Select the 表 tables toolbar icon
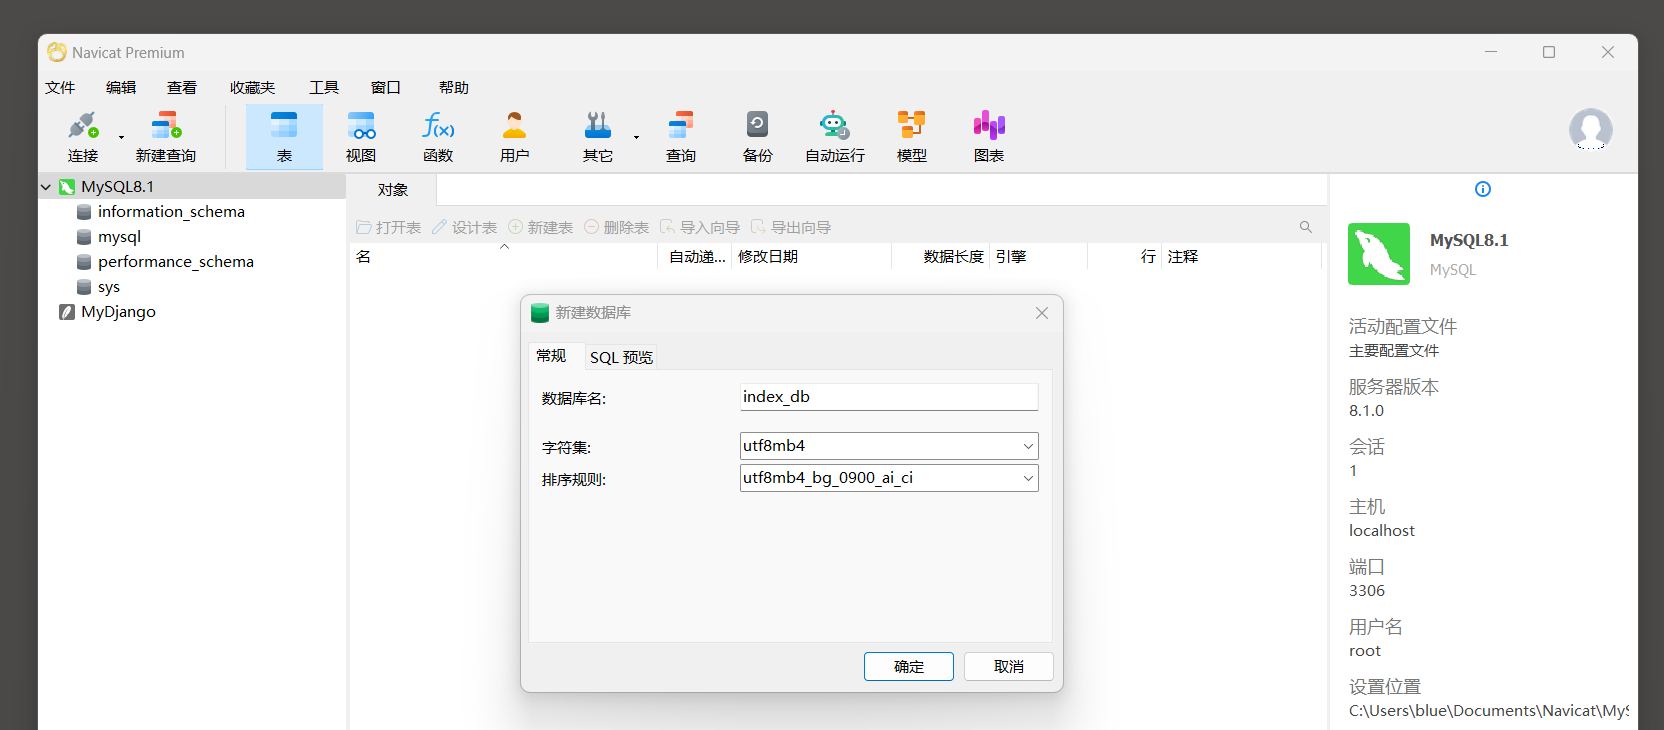1664x730 pixels. pyautogui.click(x=284, y=137)
